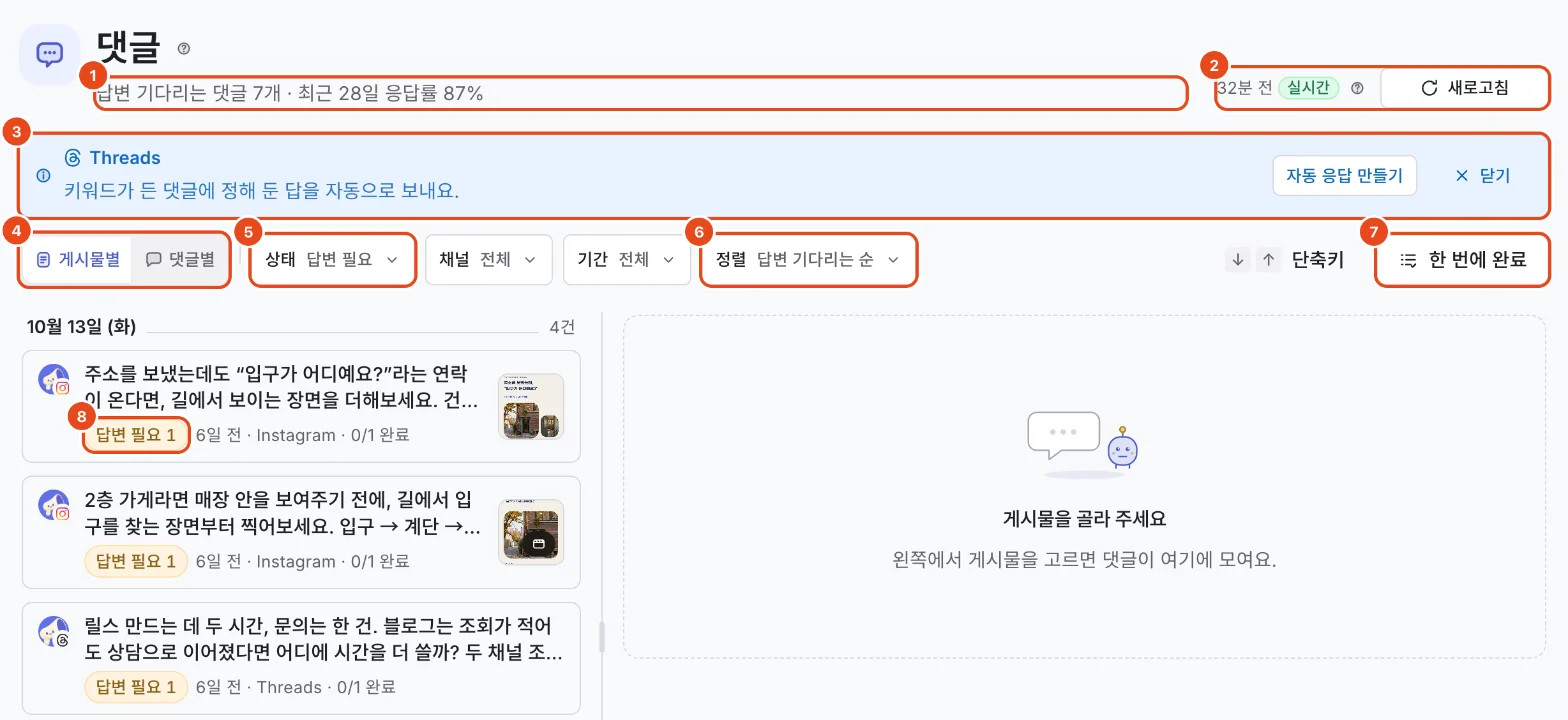This screenshot has height=720, width=1568.
Task: Click the 한 번에 완료 button
Action: pos(1462,260)
